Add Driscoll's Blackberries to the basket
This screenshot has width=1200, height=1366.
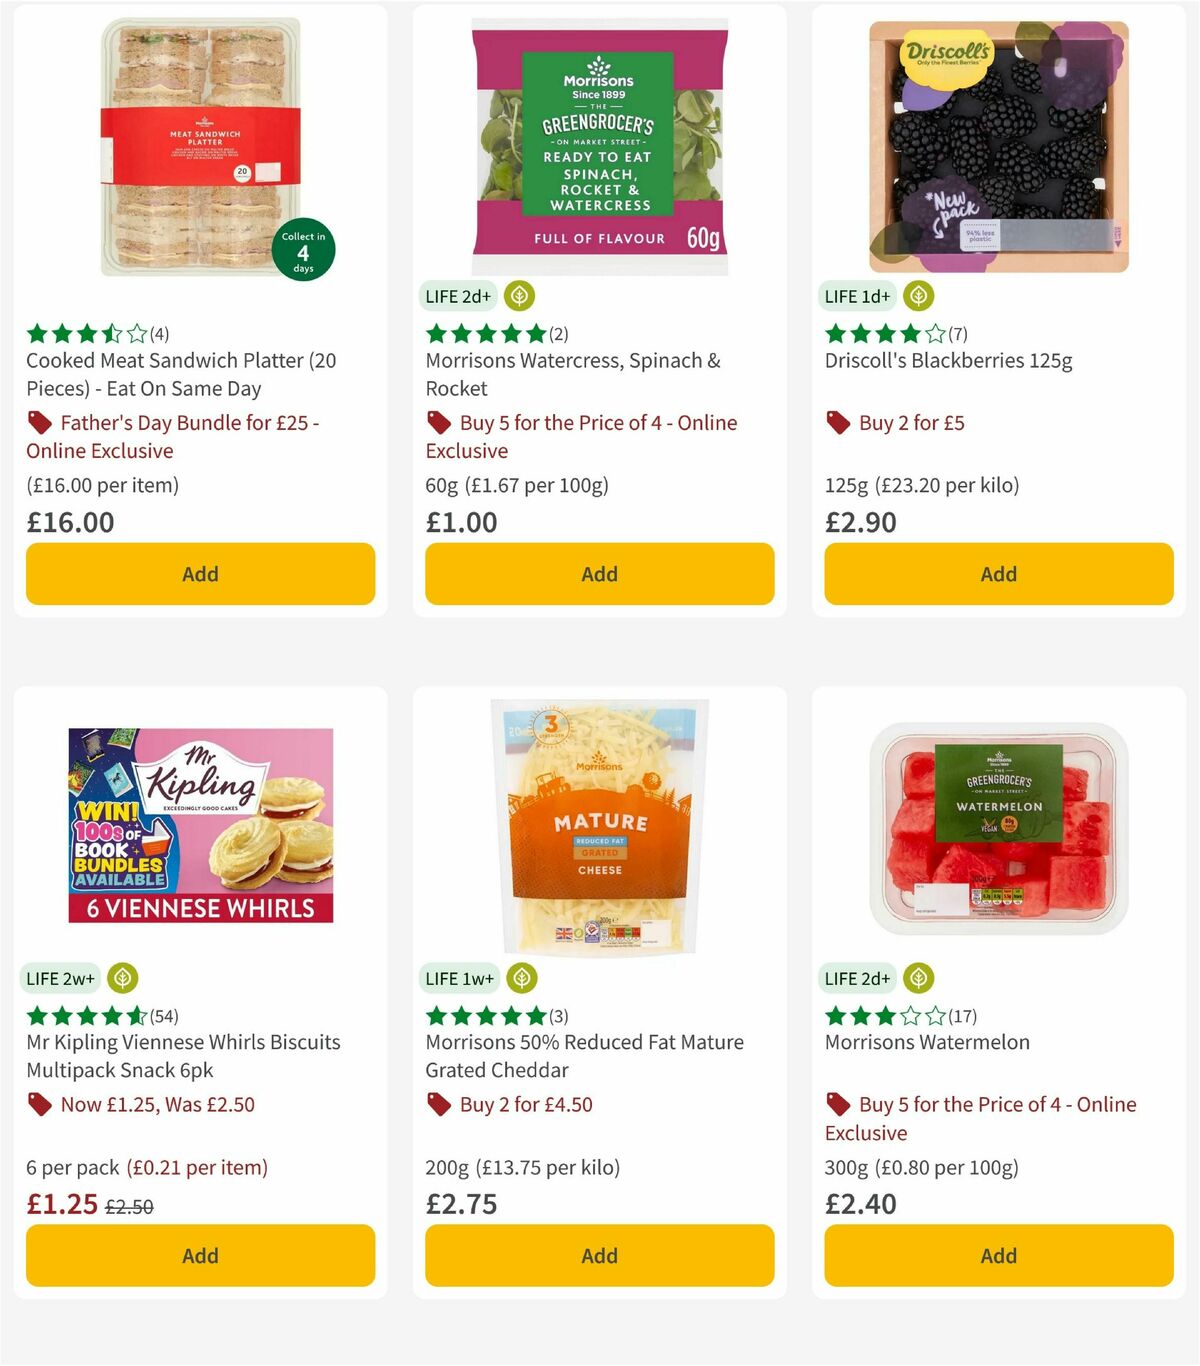(998, 574)
